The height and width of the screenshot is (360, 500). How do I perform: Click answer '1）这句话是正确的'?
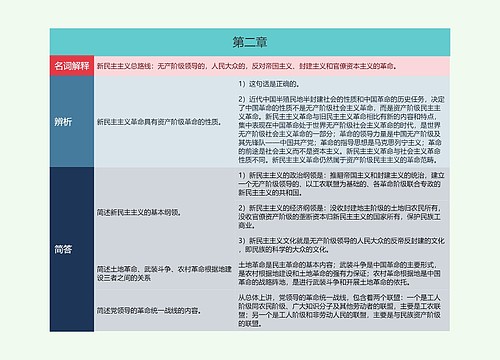coord(269,84)
